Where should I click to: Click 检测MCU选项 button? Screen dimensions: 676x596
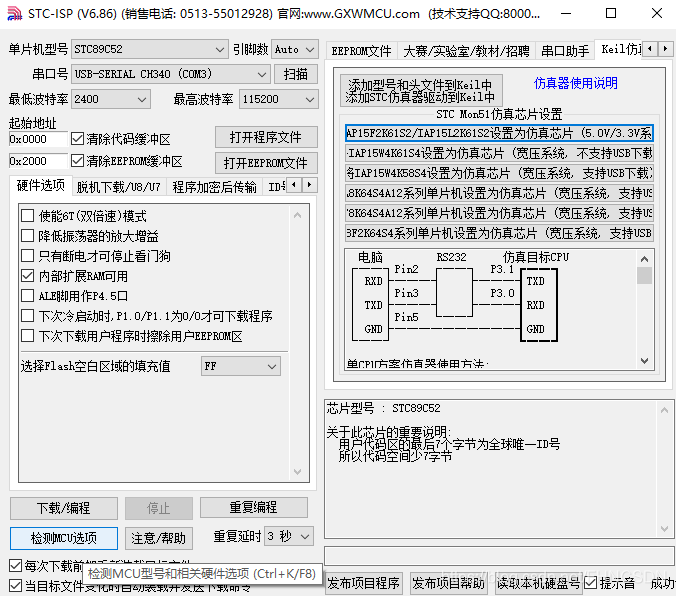pyautogui.click(x=64, y=538)
